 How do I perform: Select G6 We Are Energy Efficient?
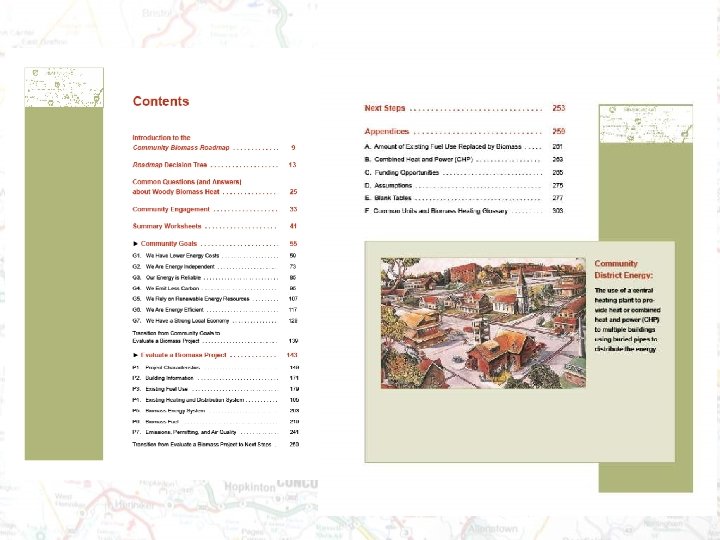click(214, 310)
